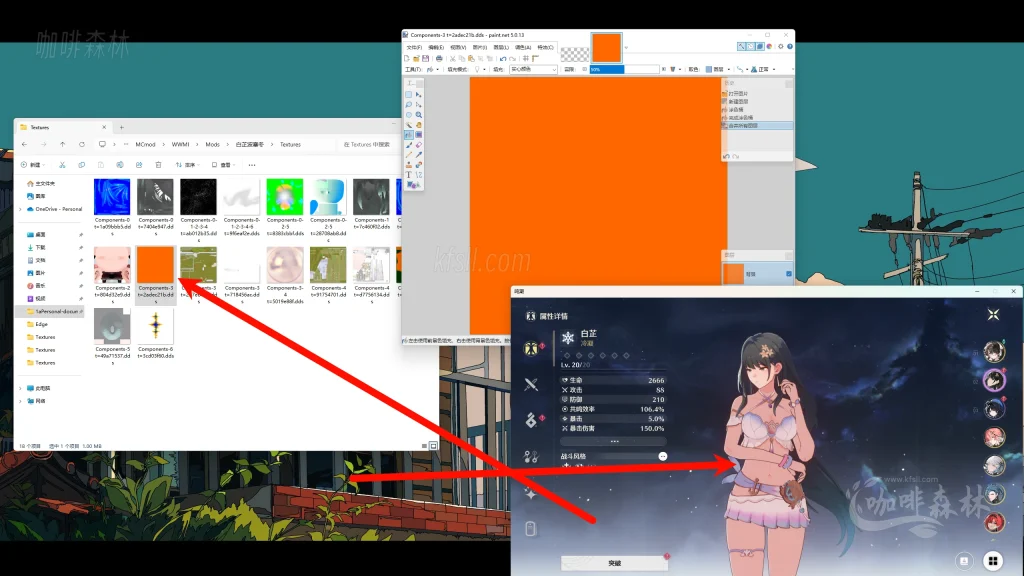1024x576 pixels.
Task: Click the three-dots more stats button in game
Action: point(614,441)
